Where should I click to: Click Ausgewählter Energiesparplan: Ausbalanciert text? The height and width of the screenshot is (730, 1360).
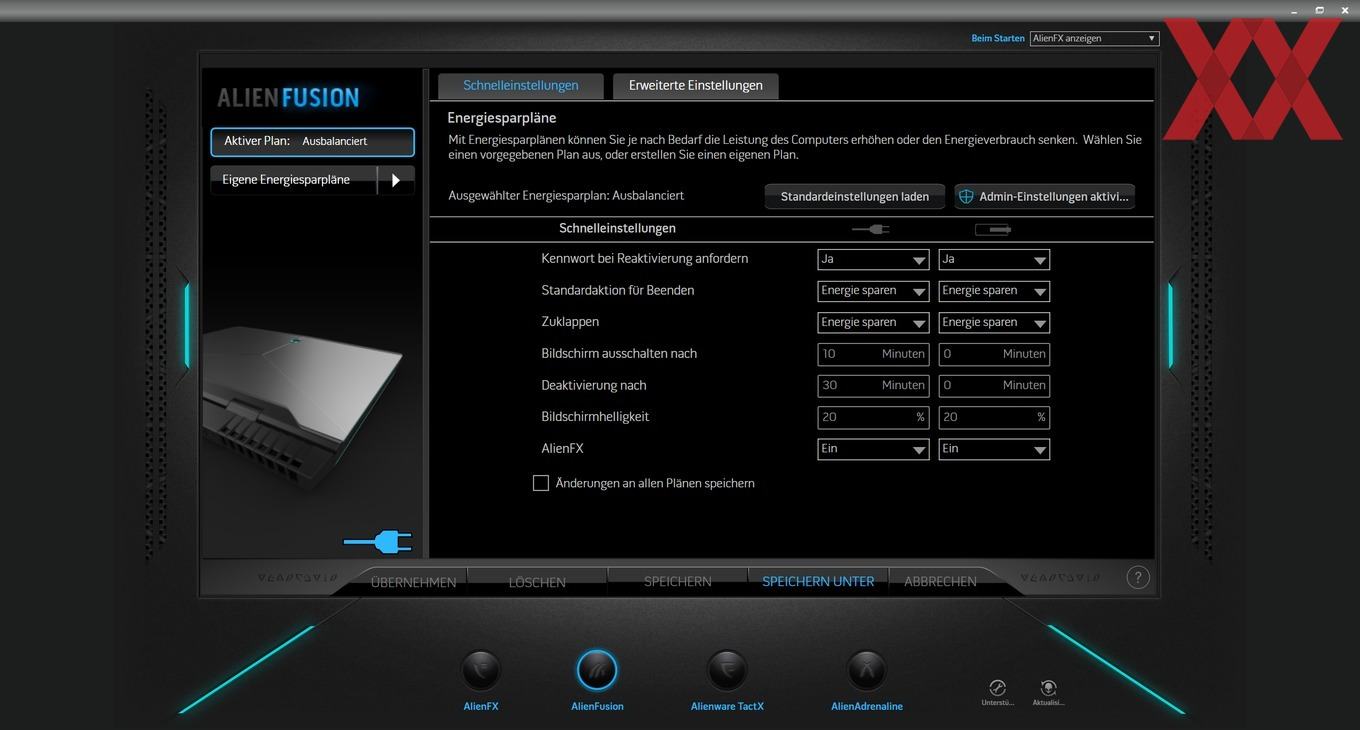coord(566,196)
